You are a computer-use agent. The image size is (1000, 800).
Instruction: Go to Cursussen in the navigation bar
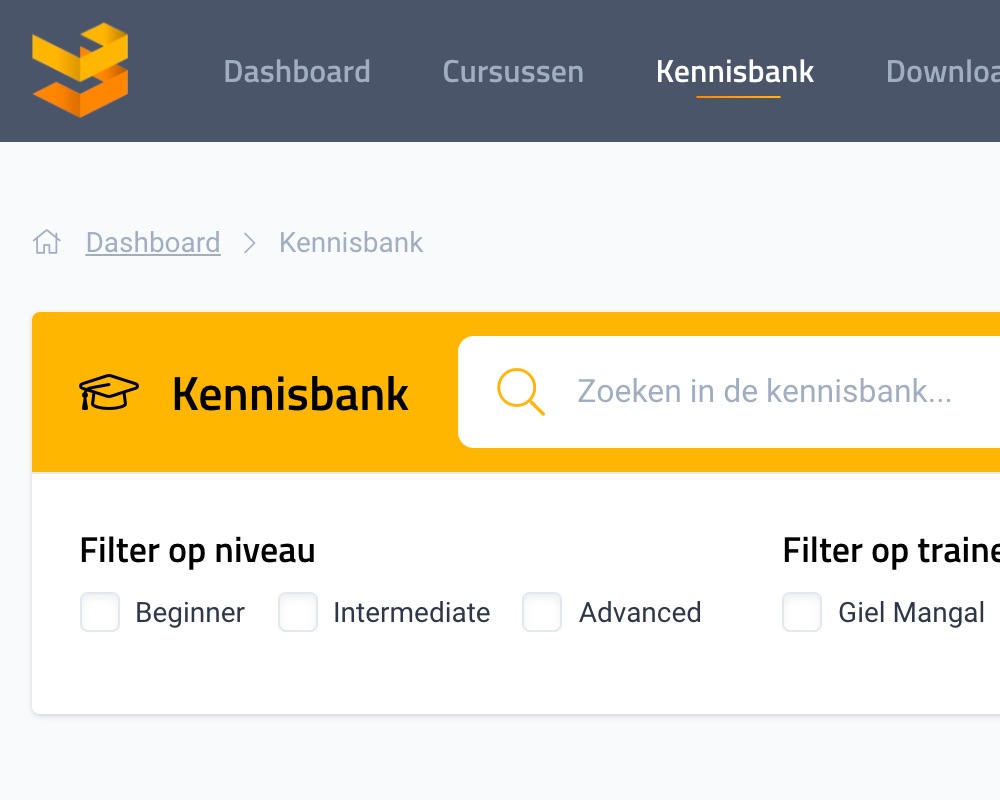click(x=513, y=72)
